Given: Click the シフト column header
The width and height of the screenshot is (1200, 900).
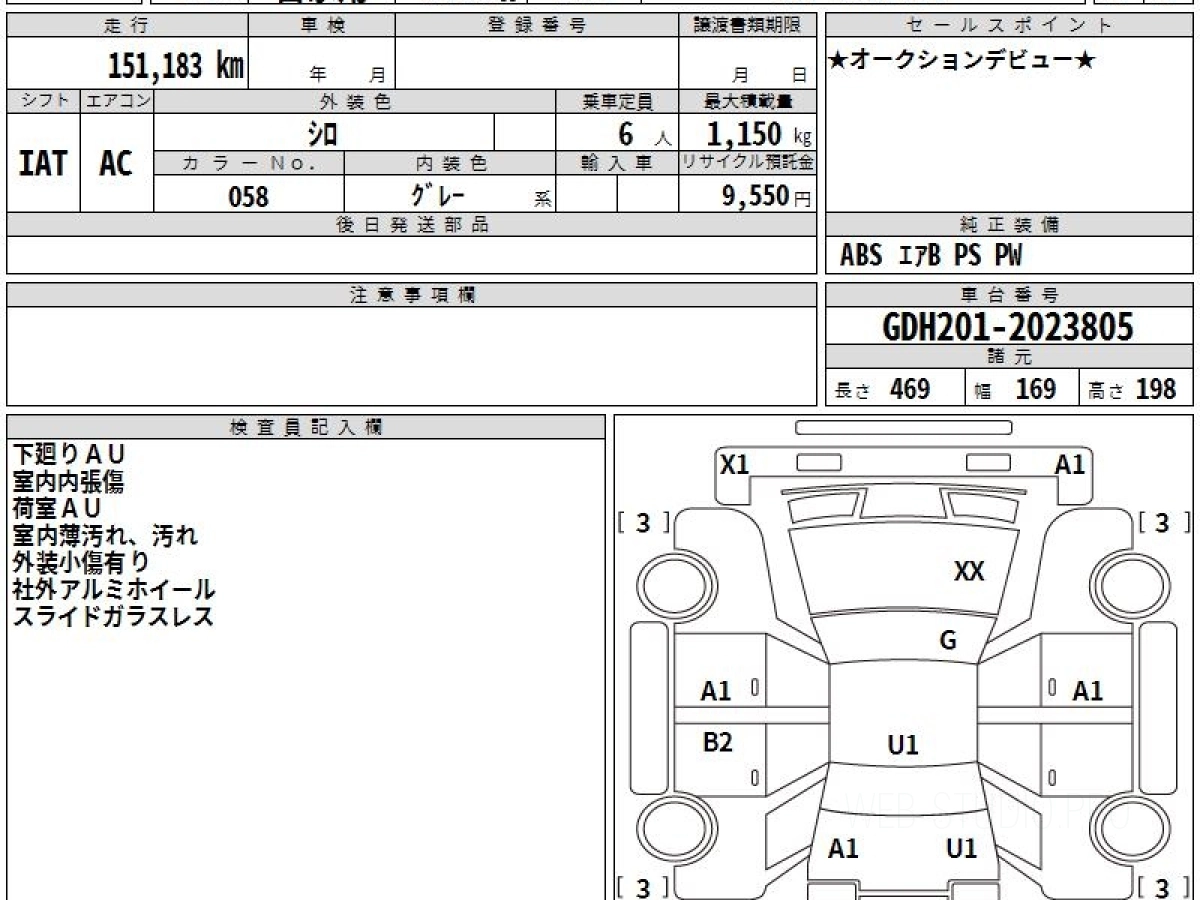Looking at the screenshot, I should [x=43, y=101].
